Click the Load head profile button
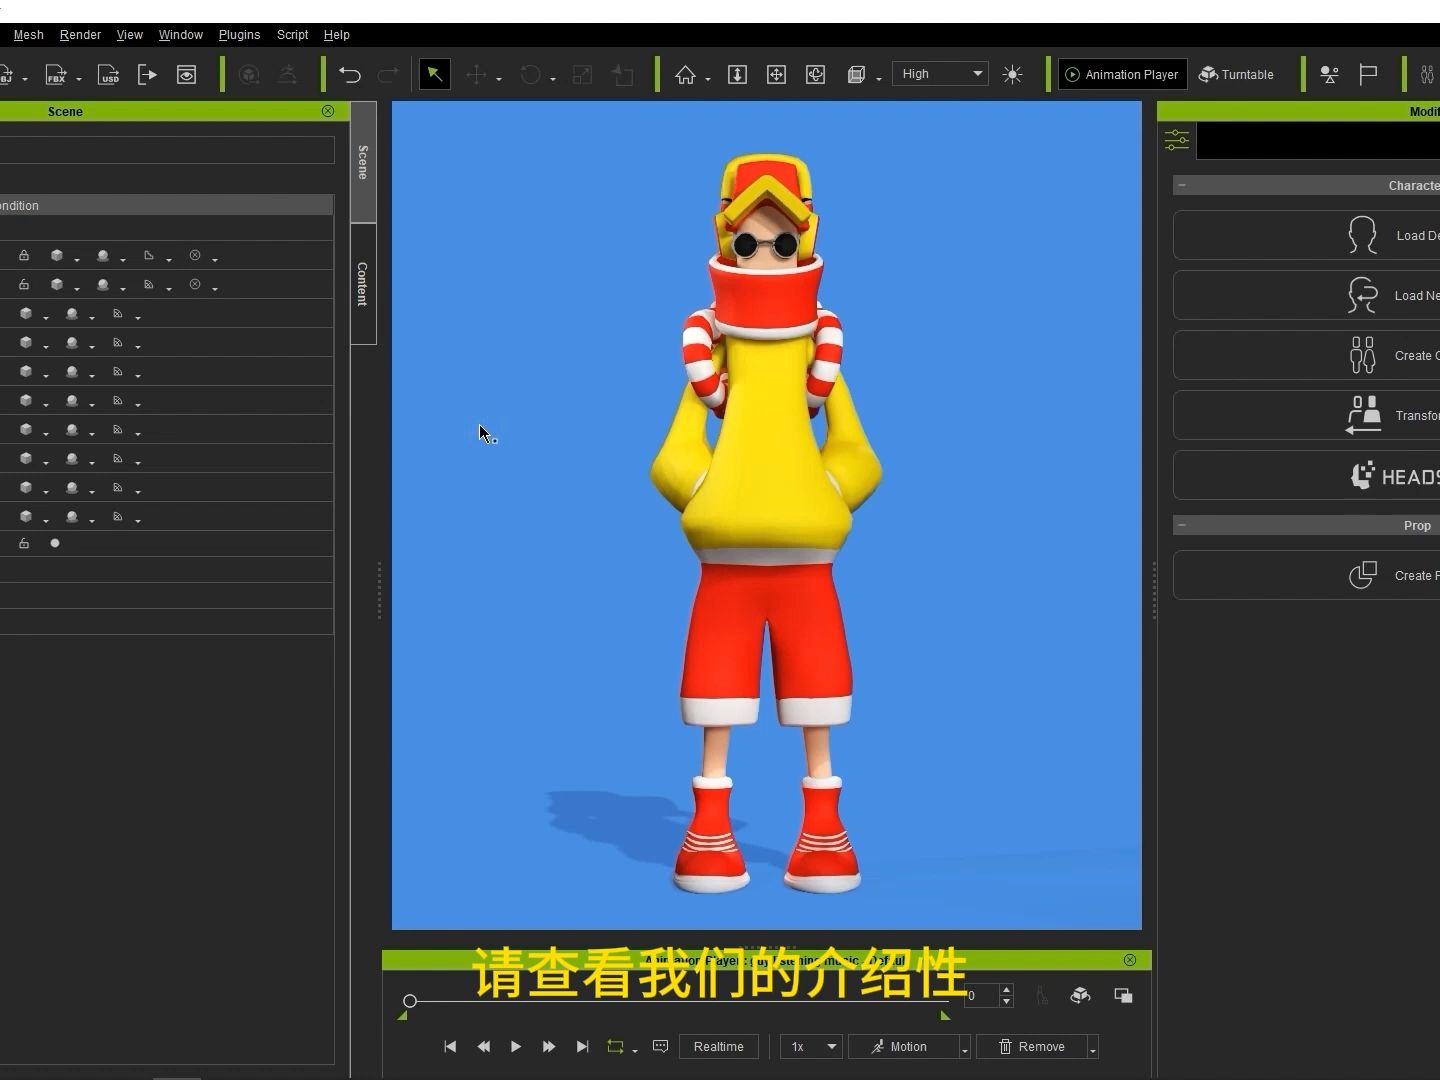Viewport: 1440px width, 1080px height. click(1307, 235)
